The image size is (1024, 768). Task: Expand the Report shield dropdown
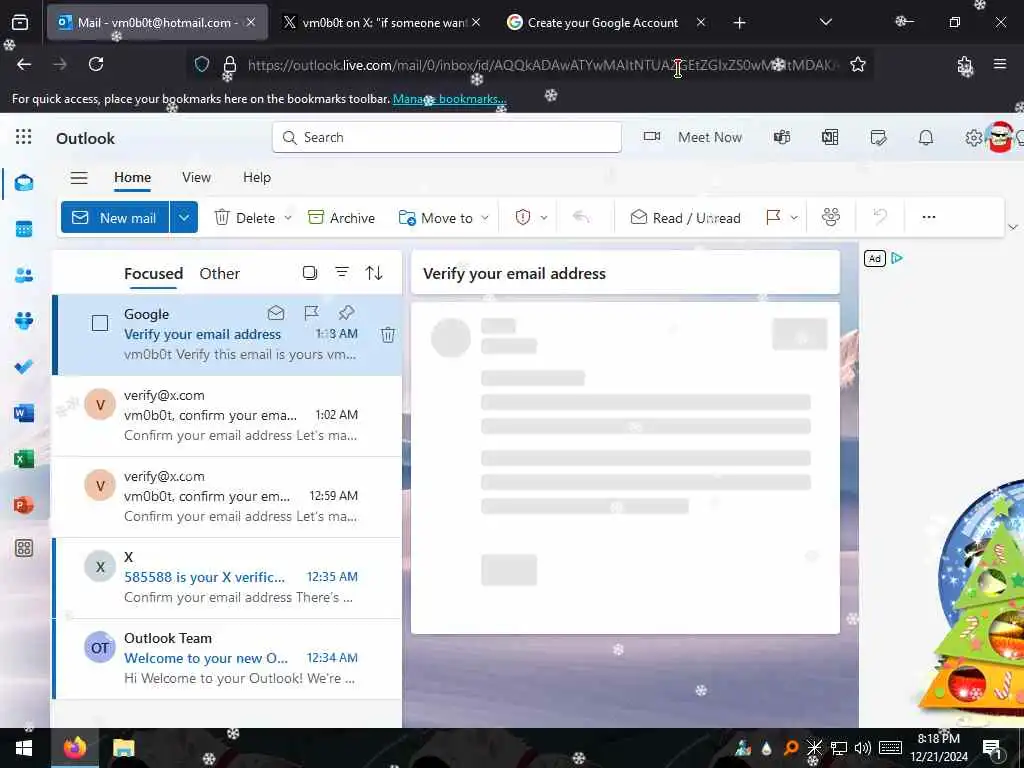coord(544,218)
